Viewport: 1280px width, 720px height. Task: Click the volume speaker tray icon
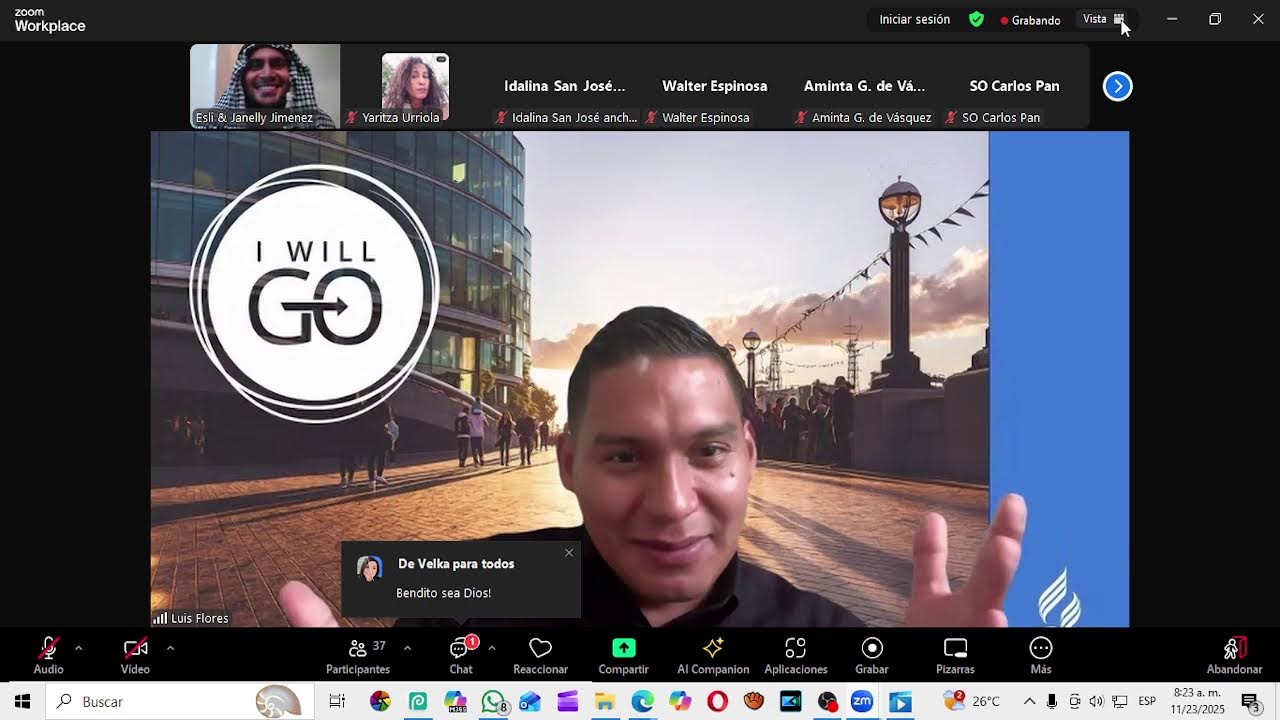coord(1096,702)
